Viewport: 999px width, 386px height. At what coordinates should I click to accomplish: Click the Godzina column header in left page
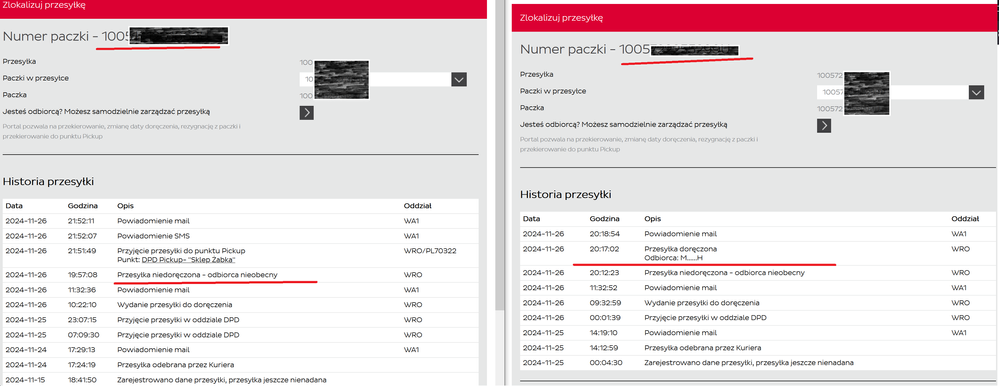(83, 206)
